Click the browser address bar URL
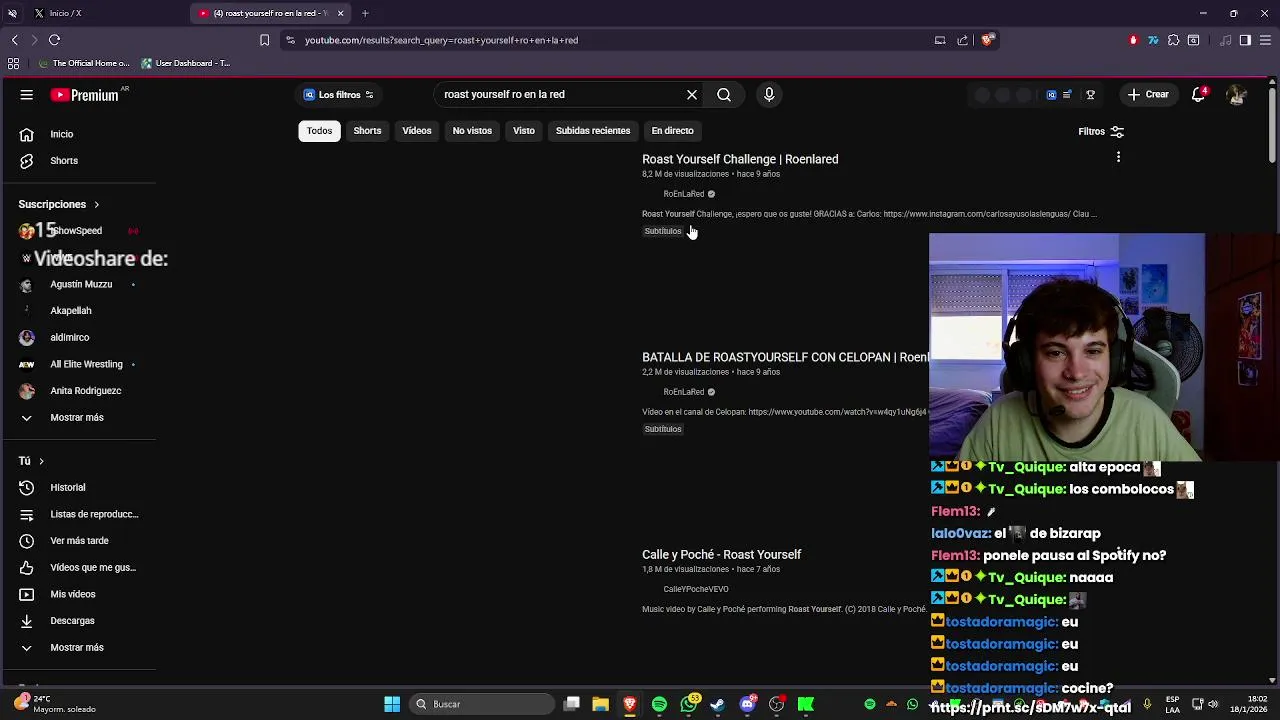The image size is (1280, 720). [x=441, y=40]
